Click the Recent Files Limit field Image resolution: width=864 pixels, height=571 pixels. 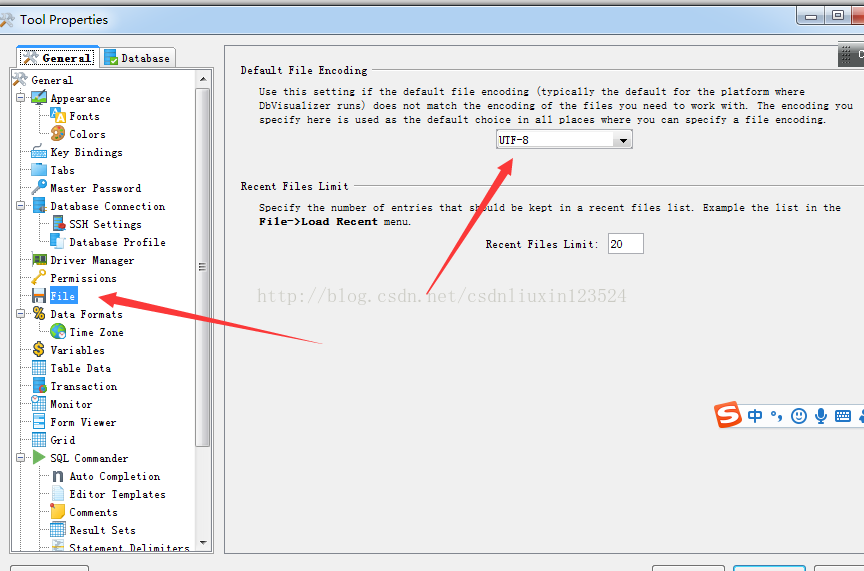point(625,244)
